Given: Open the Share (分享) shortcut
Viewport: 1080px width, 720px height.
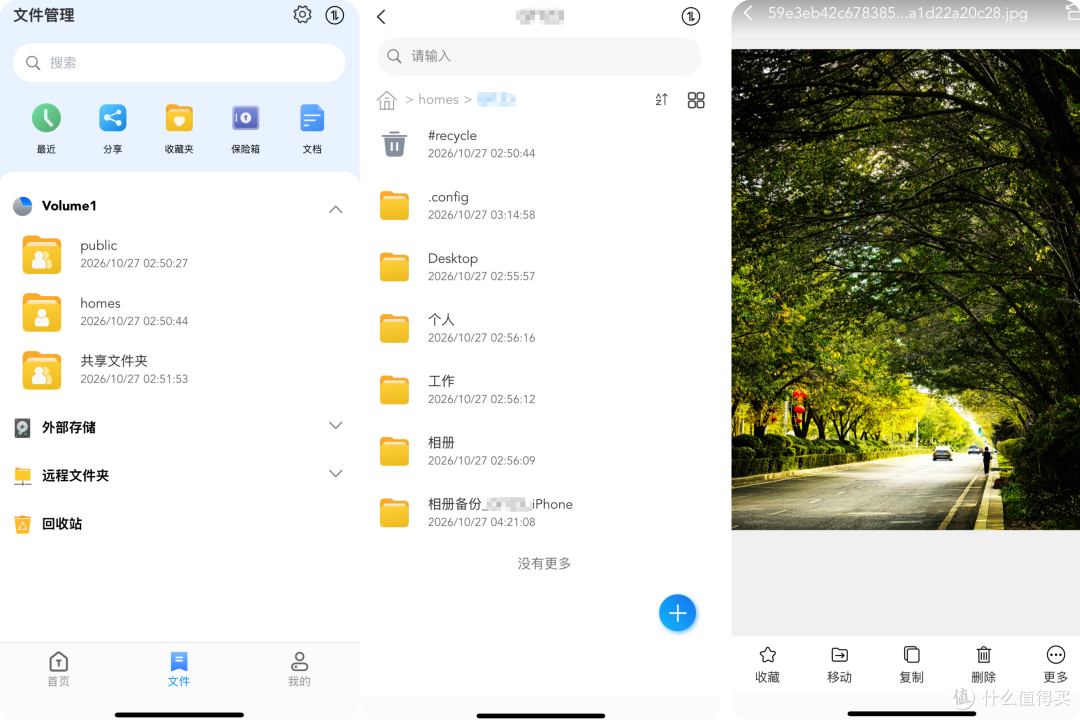Looking at the screenshot, I should point(112,128).
